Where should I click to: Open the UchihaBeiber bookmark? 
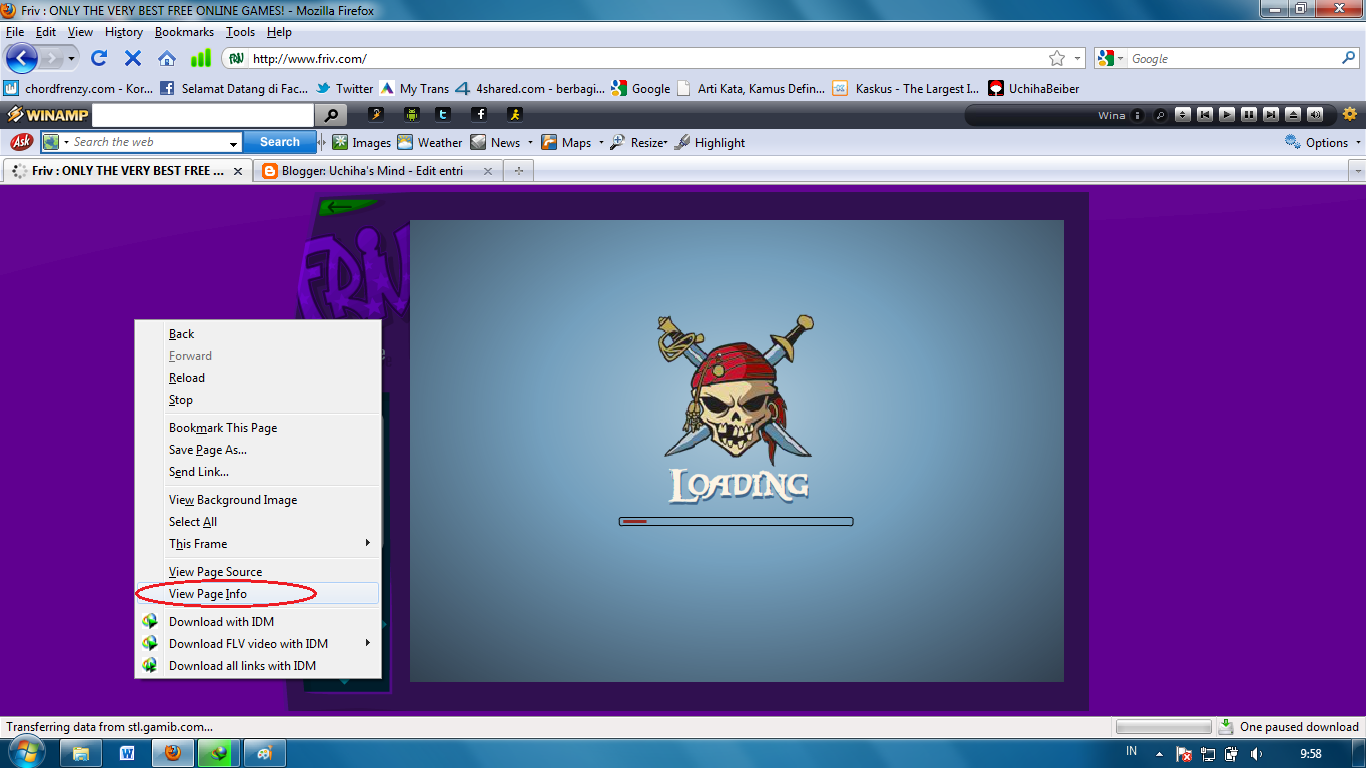point(1034,88)
